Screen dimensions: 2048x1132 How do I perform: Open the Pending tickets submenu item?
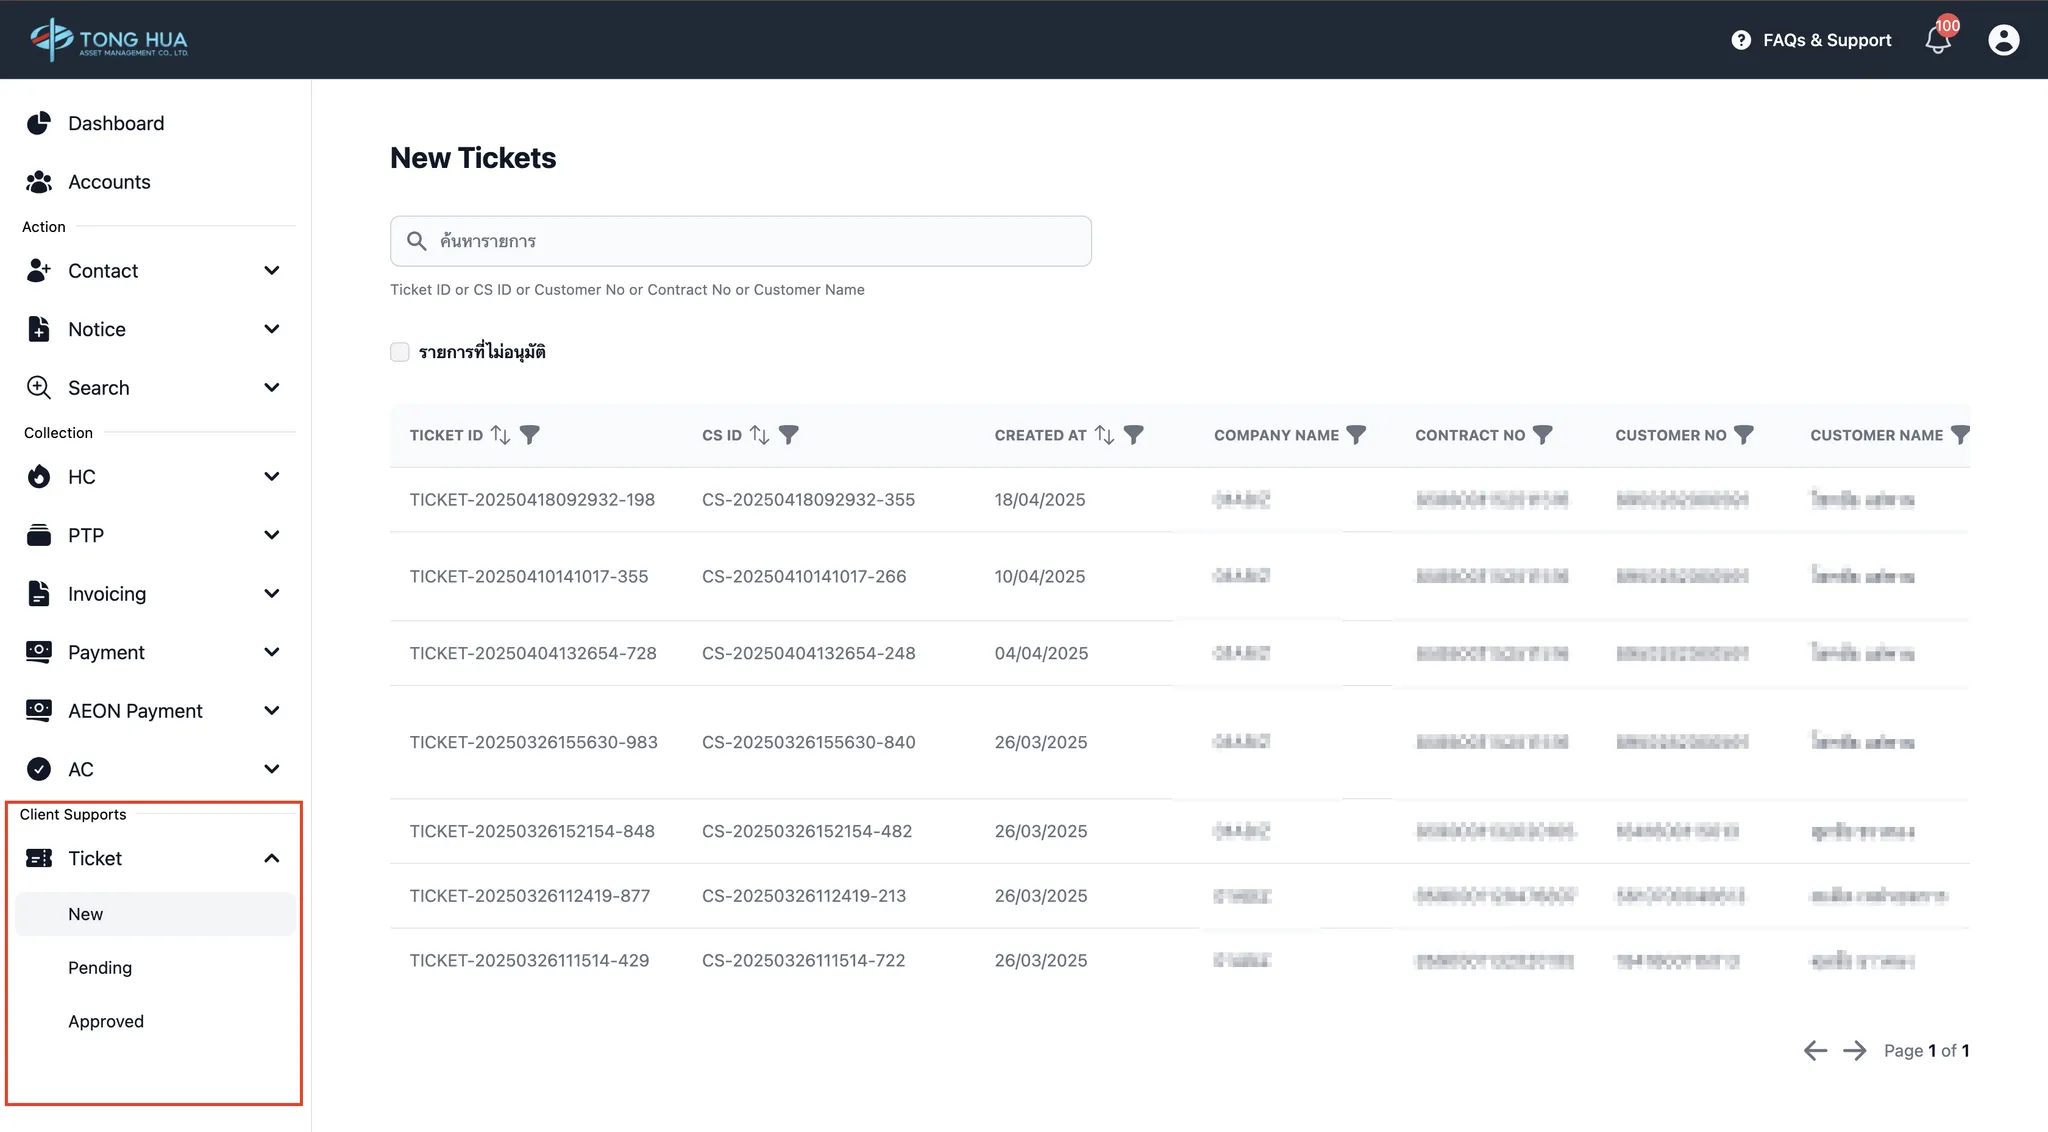tap(100, 968)
